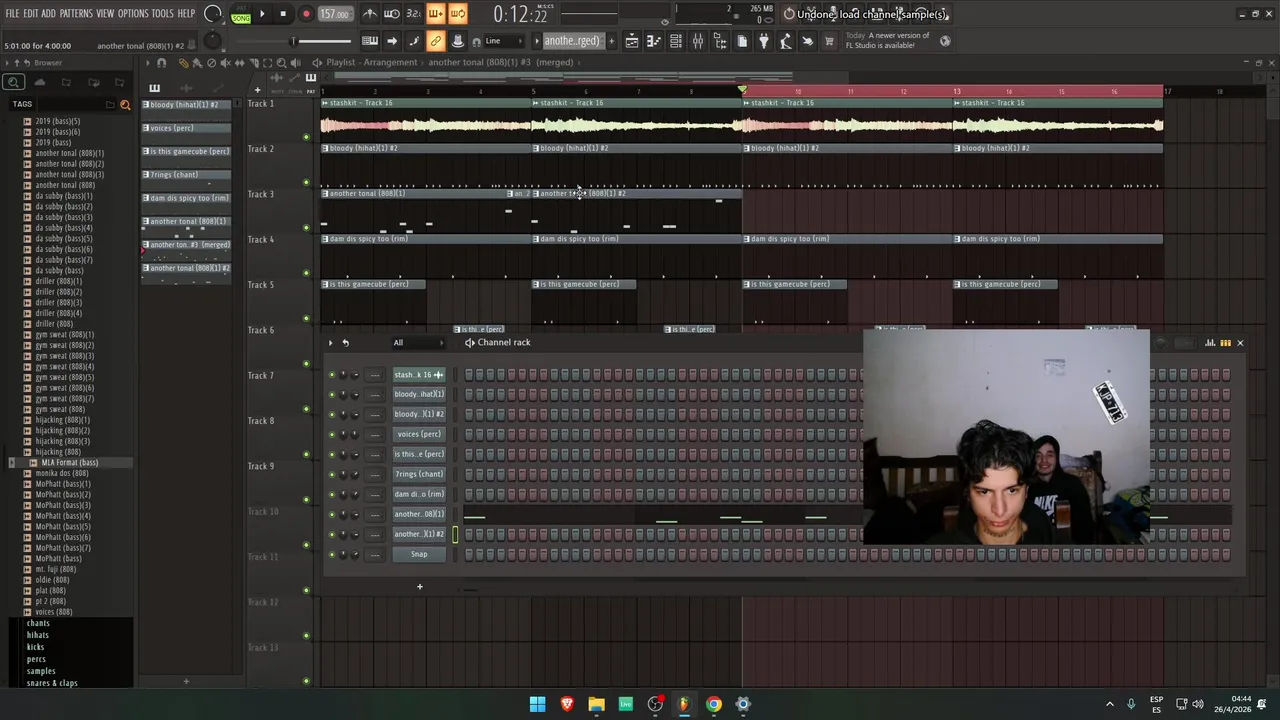Mute the 'stash..k 16' channel green LED
1280x720 pixels.
coord(332,374)
